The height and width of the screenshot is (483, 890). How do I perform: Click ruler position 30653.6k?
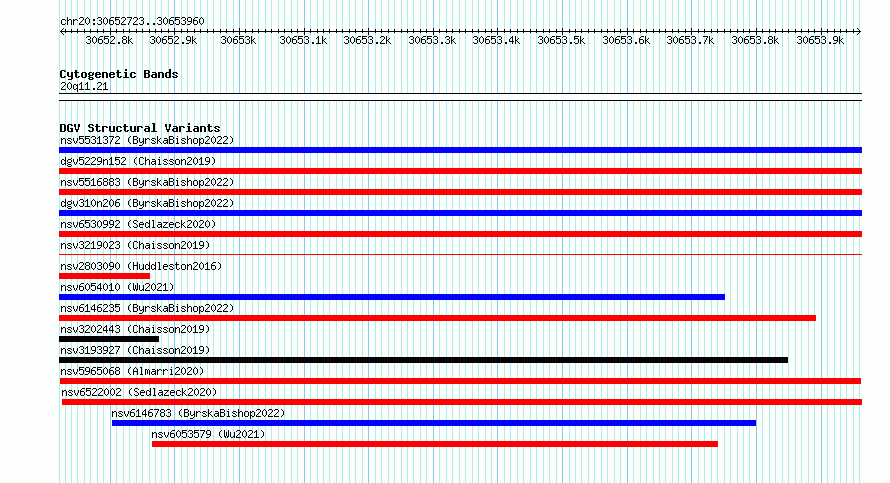[x=626, y=40]
